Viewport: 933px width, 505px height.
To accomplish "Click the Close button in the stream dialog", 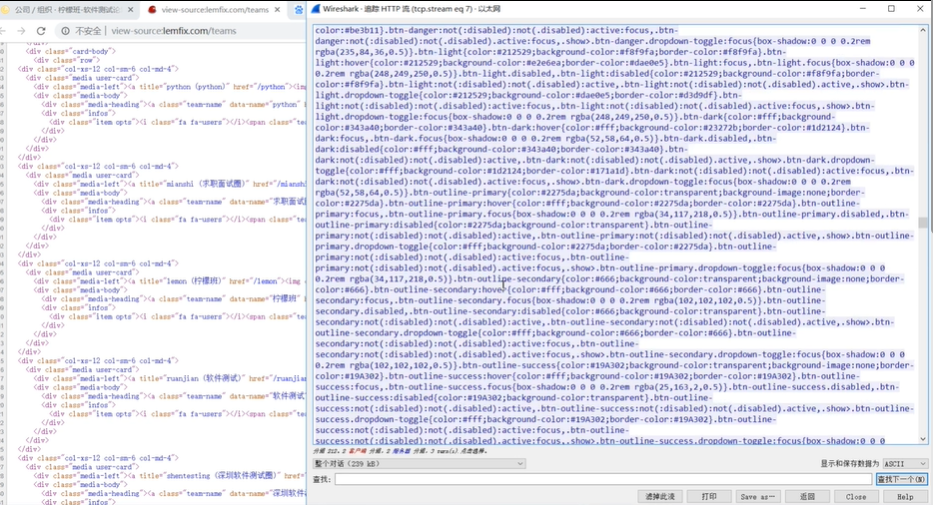I will click(x=856, y=497).
